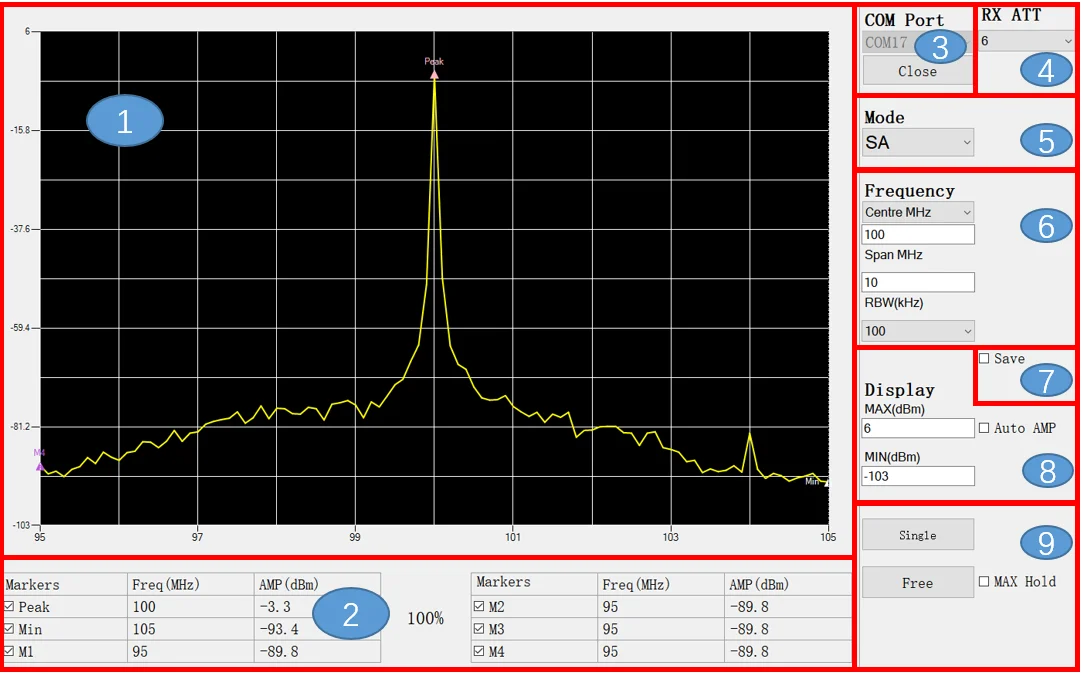1082x674 pixels.
Task: Uncheck the Min marker checkbox
Action: [10, 630]
